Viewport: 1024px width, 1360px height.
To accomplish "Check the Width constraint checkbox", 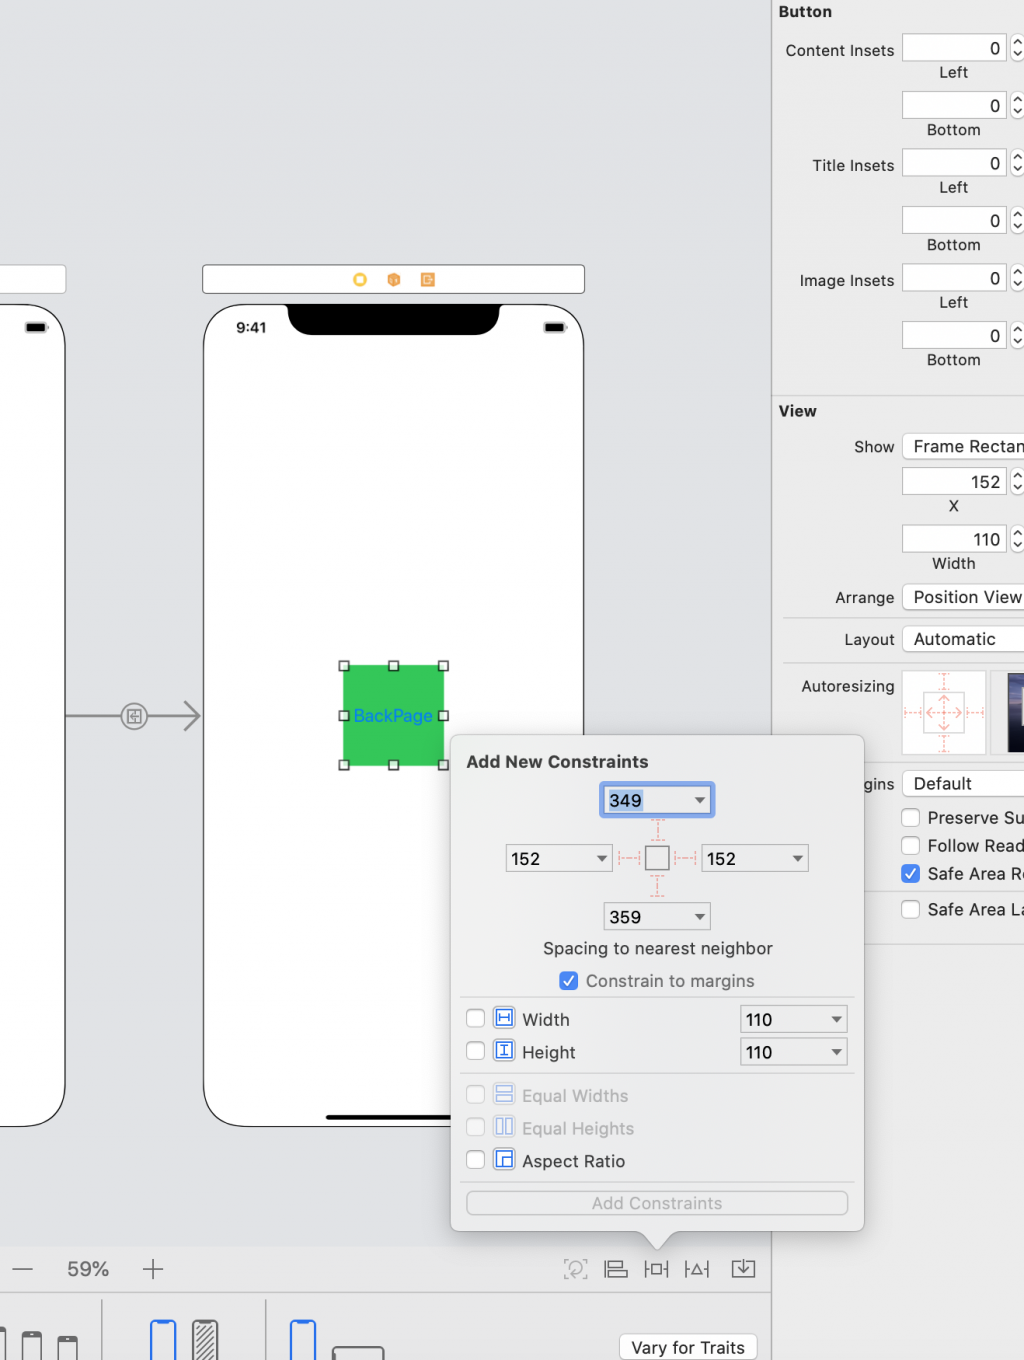I will point(476,1018).
